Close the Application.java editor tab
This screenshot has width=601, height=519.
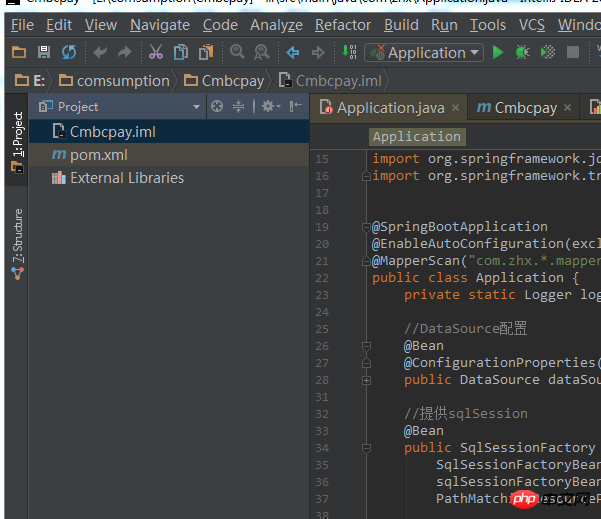pyautogui.click(x=455, y=108)
